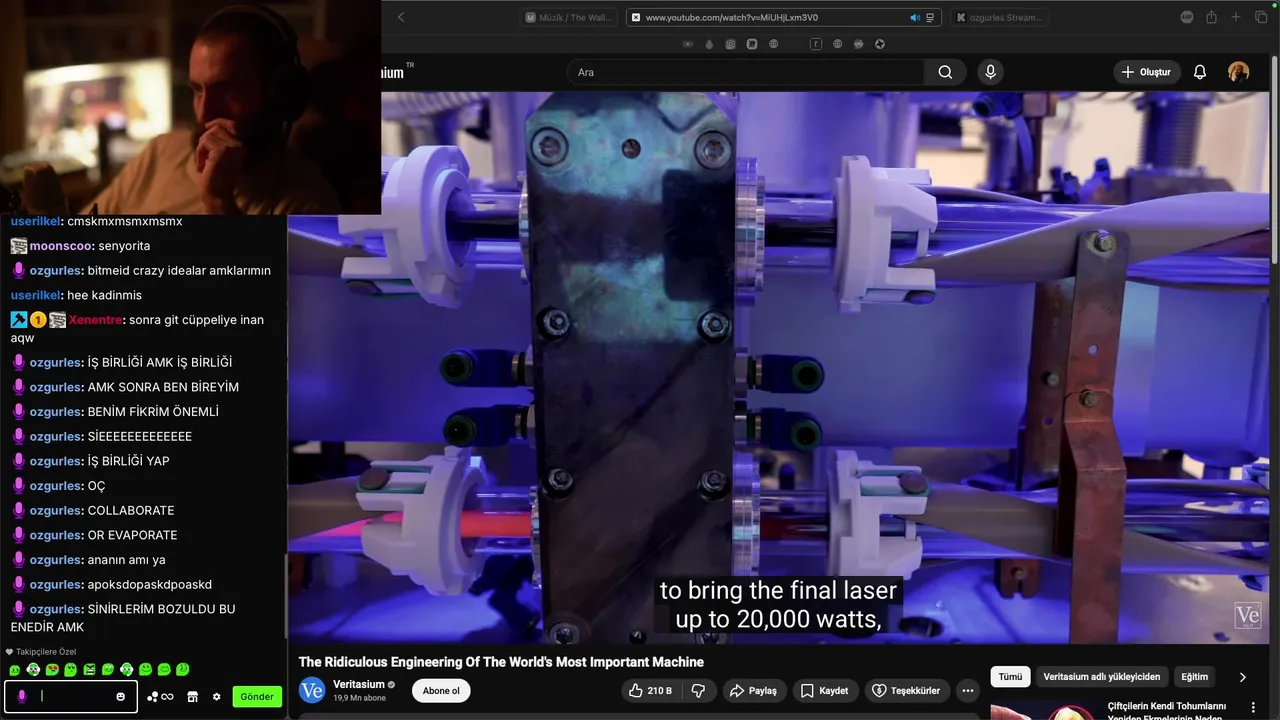The width and height of the screenshot is (1280, 720).
Task: Select 'Veritasium adlı yükleyiciden' chip
Action: [x=1101, y=677]
